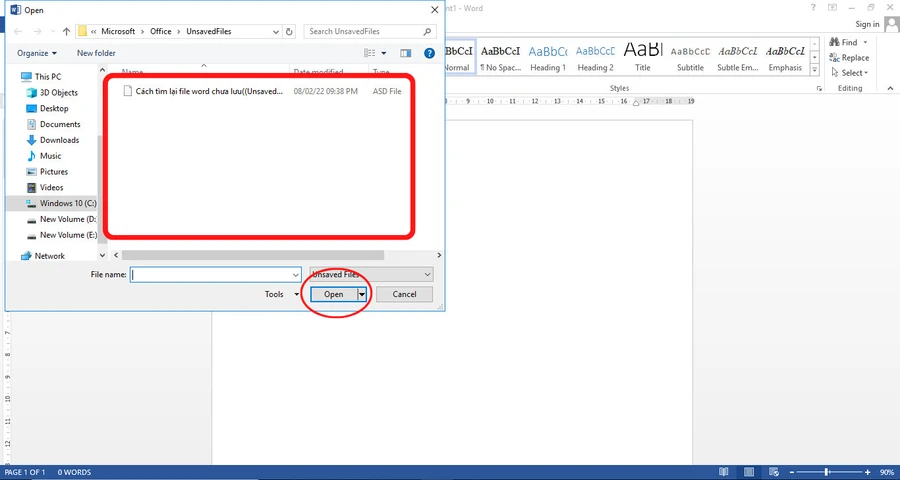900x480 pixels.
Task: Open the recent locations dropdown arrow
Action: click(52, 32)
